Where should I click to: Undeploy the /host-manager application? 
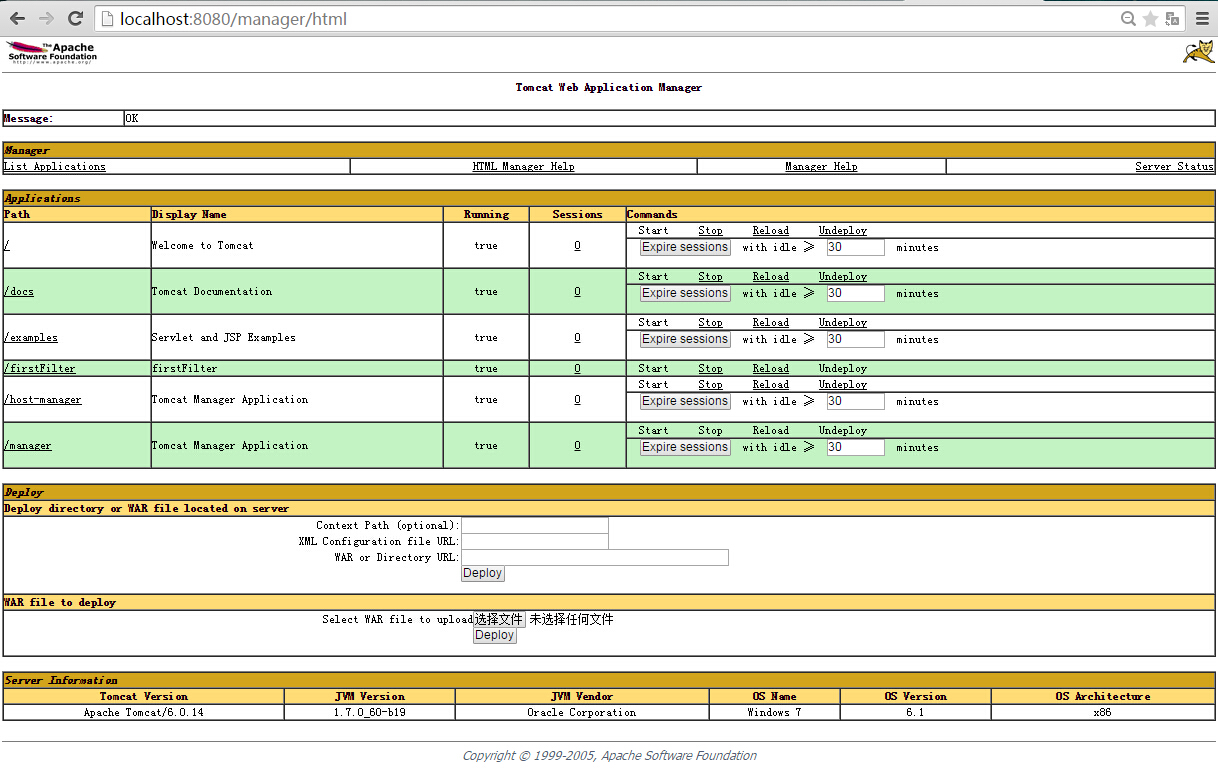click(x=843, y=384)
